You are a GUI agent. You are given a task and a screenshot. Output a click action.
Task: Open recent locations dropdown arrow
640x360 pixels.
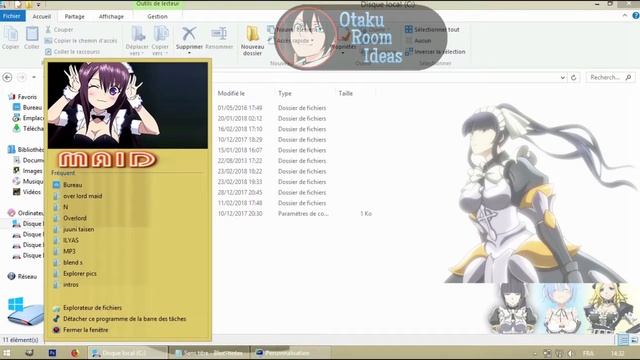[34, 77]
